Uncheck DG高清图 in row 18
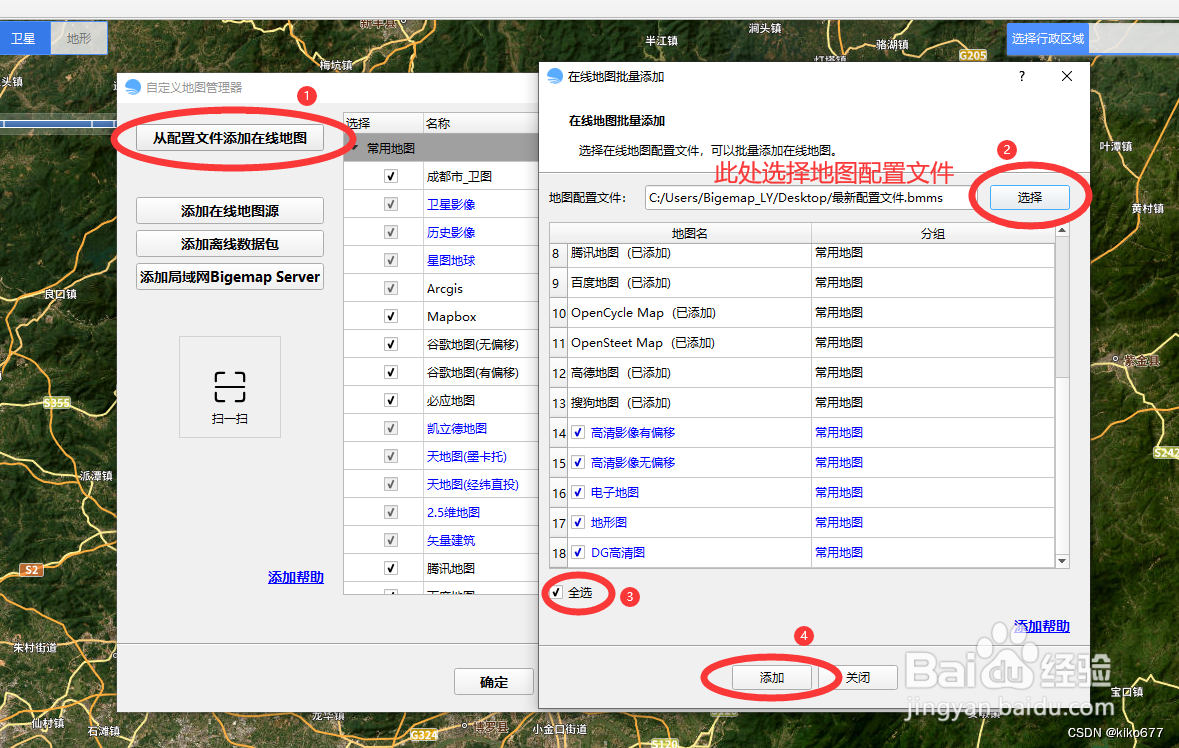The height and width of the screenshot is (748, 1179). 577,552
